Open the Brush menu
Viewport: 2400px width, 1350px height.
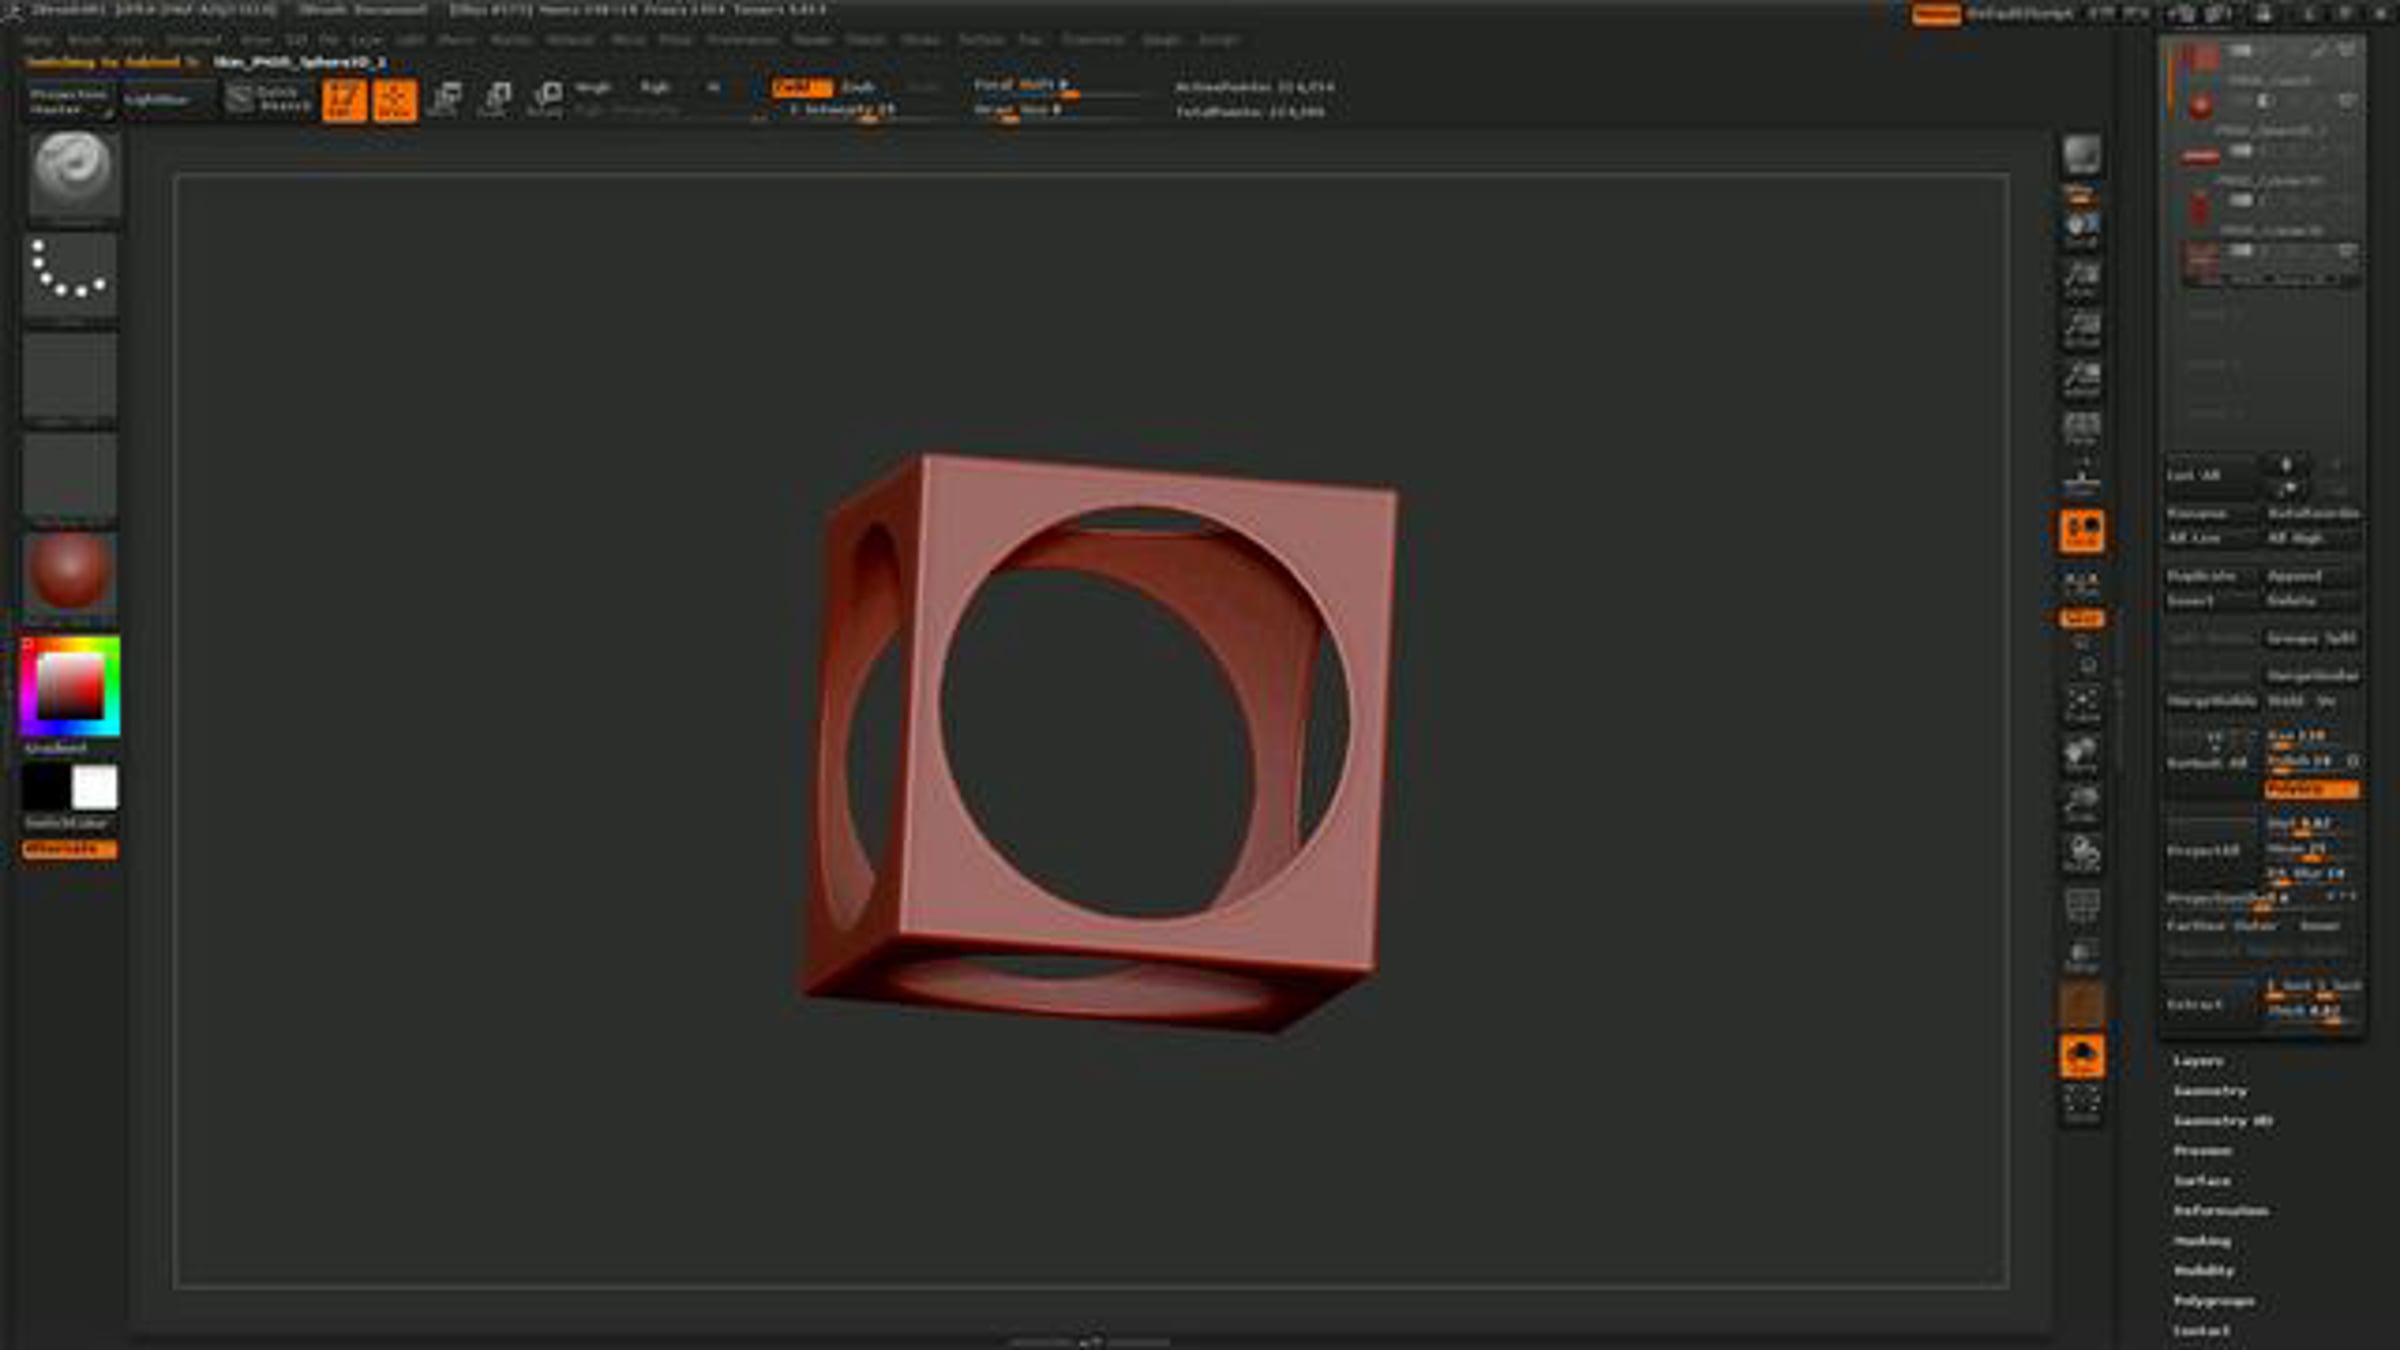point(85,40)
